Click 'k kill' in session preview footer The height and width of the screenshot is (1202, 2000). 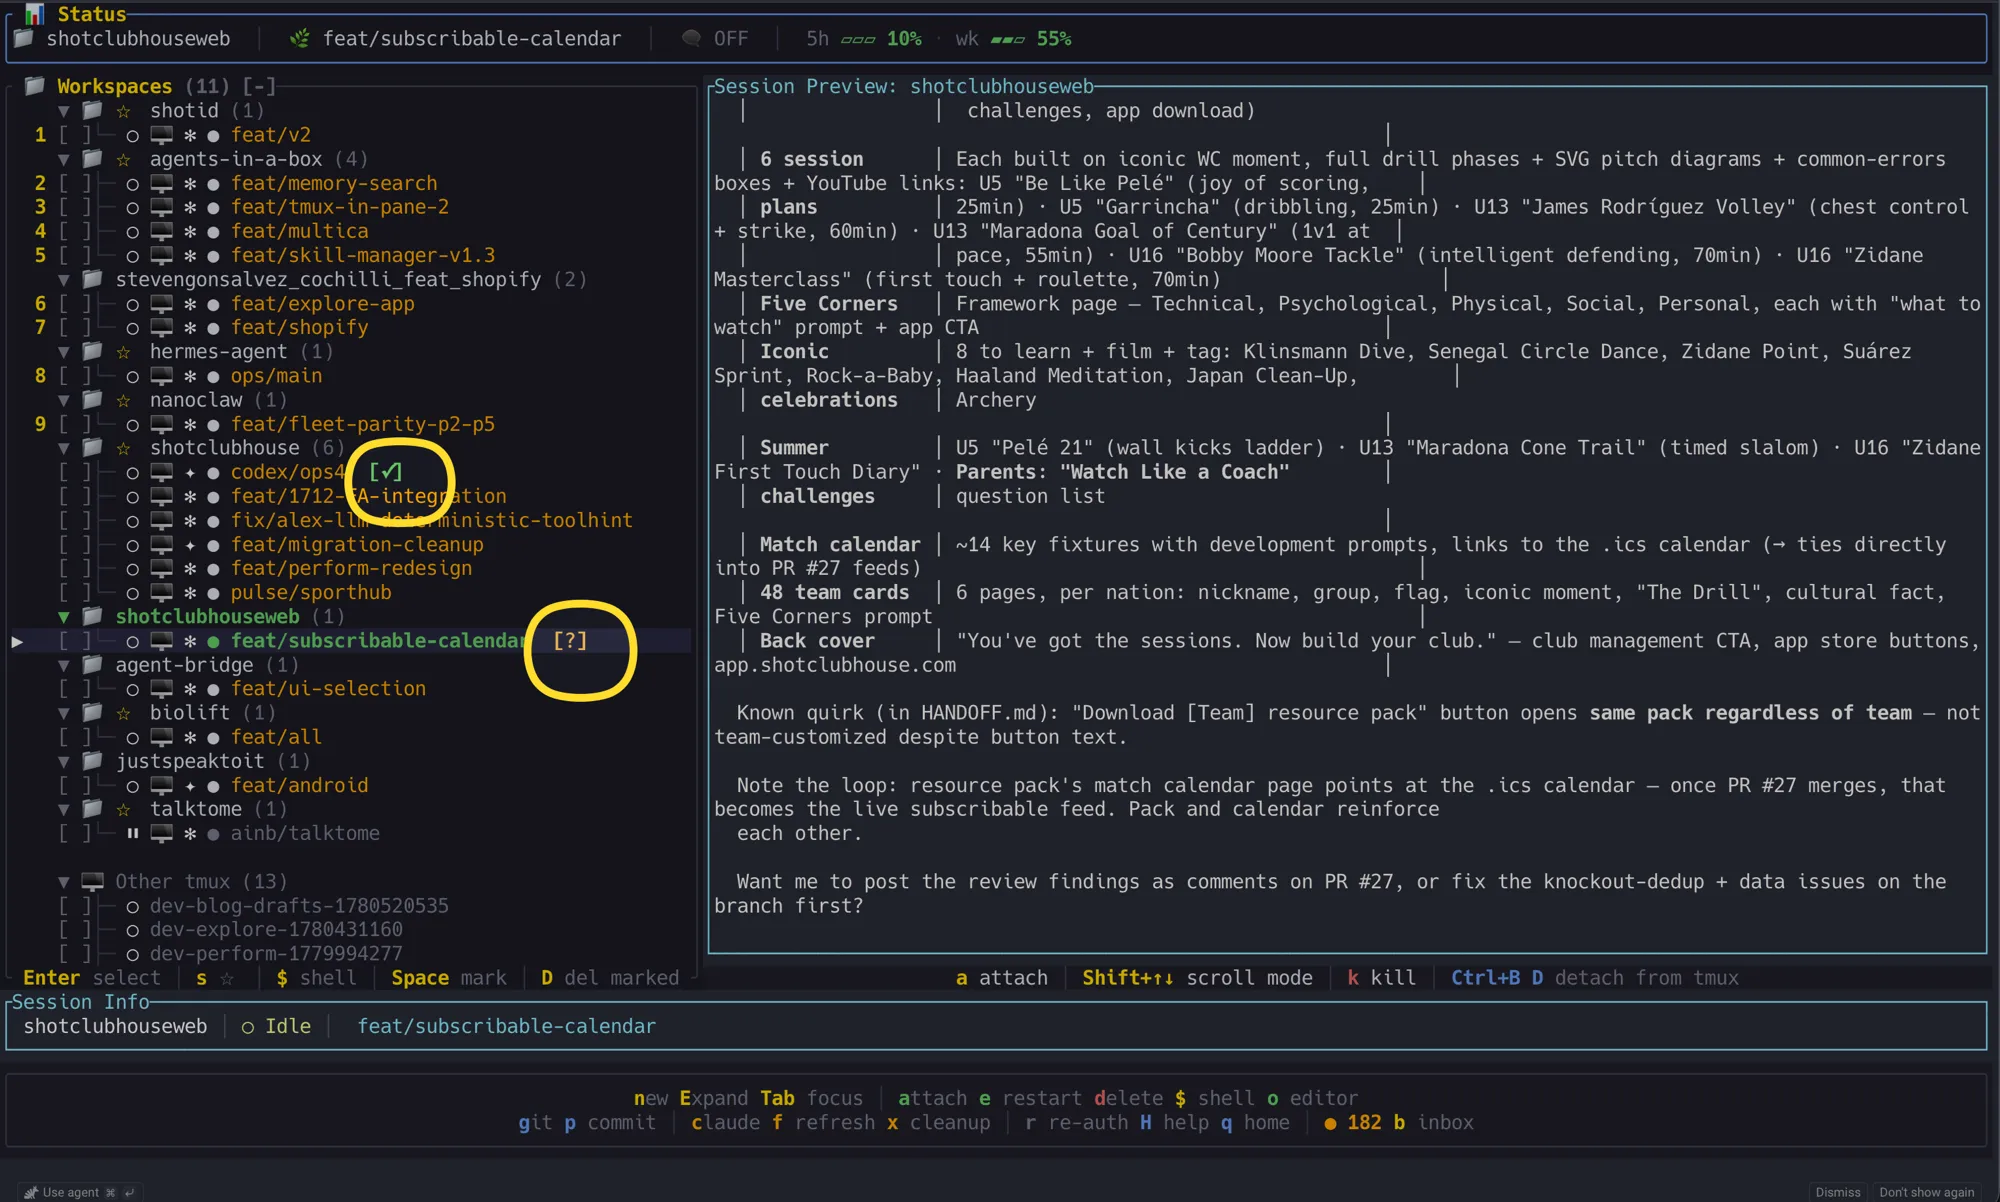click(1382, 978)
